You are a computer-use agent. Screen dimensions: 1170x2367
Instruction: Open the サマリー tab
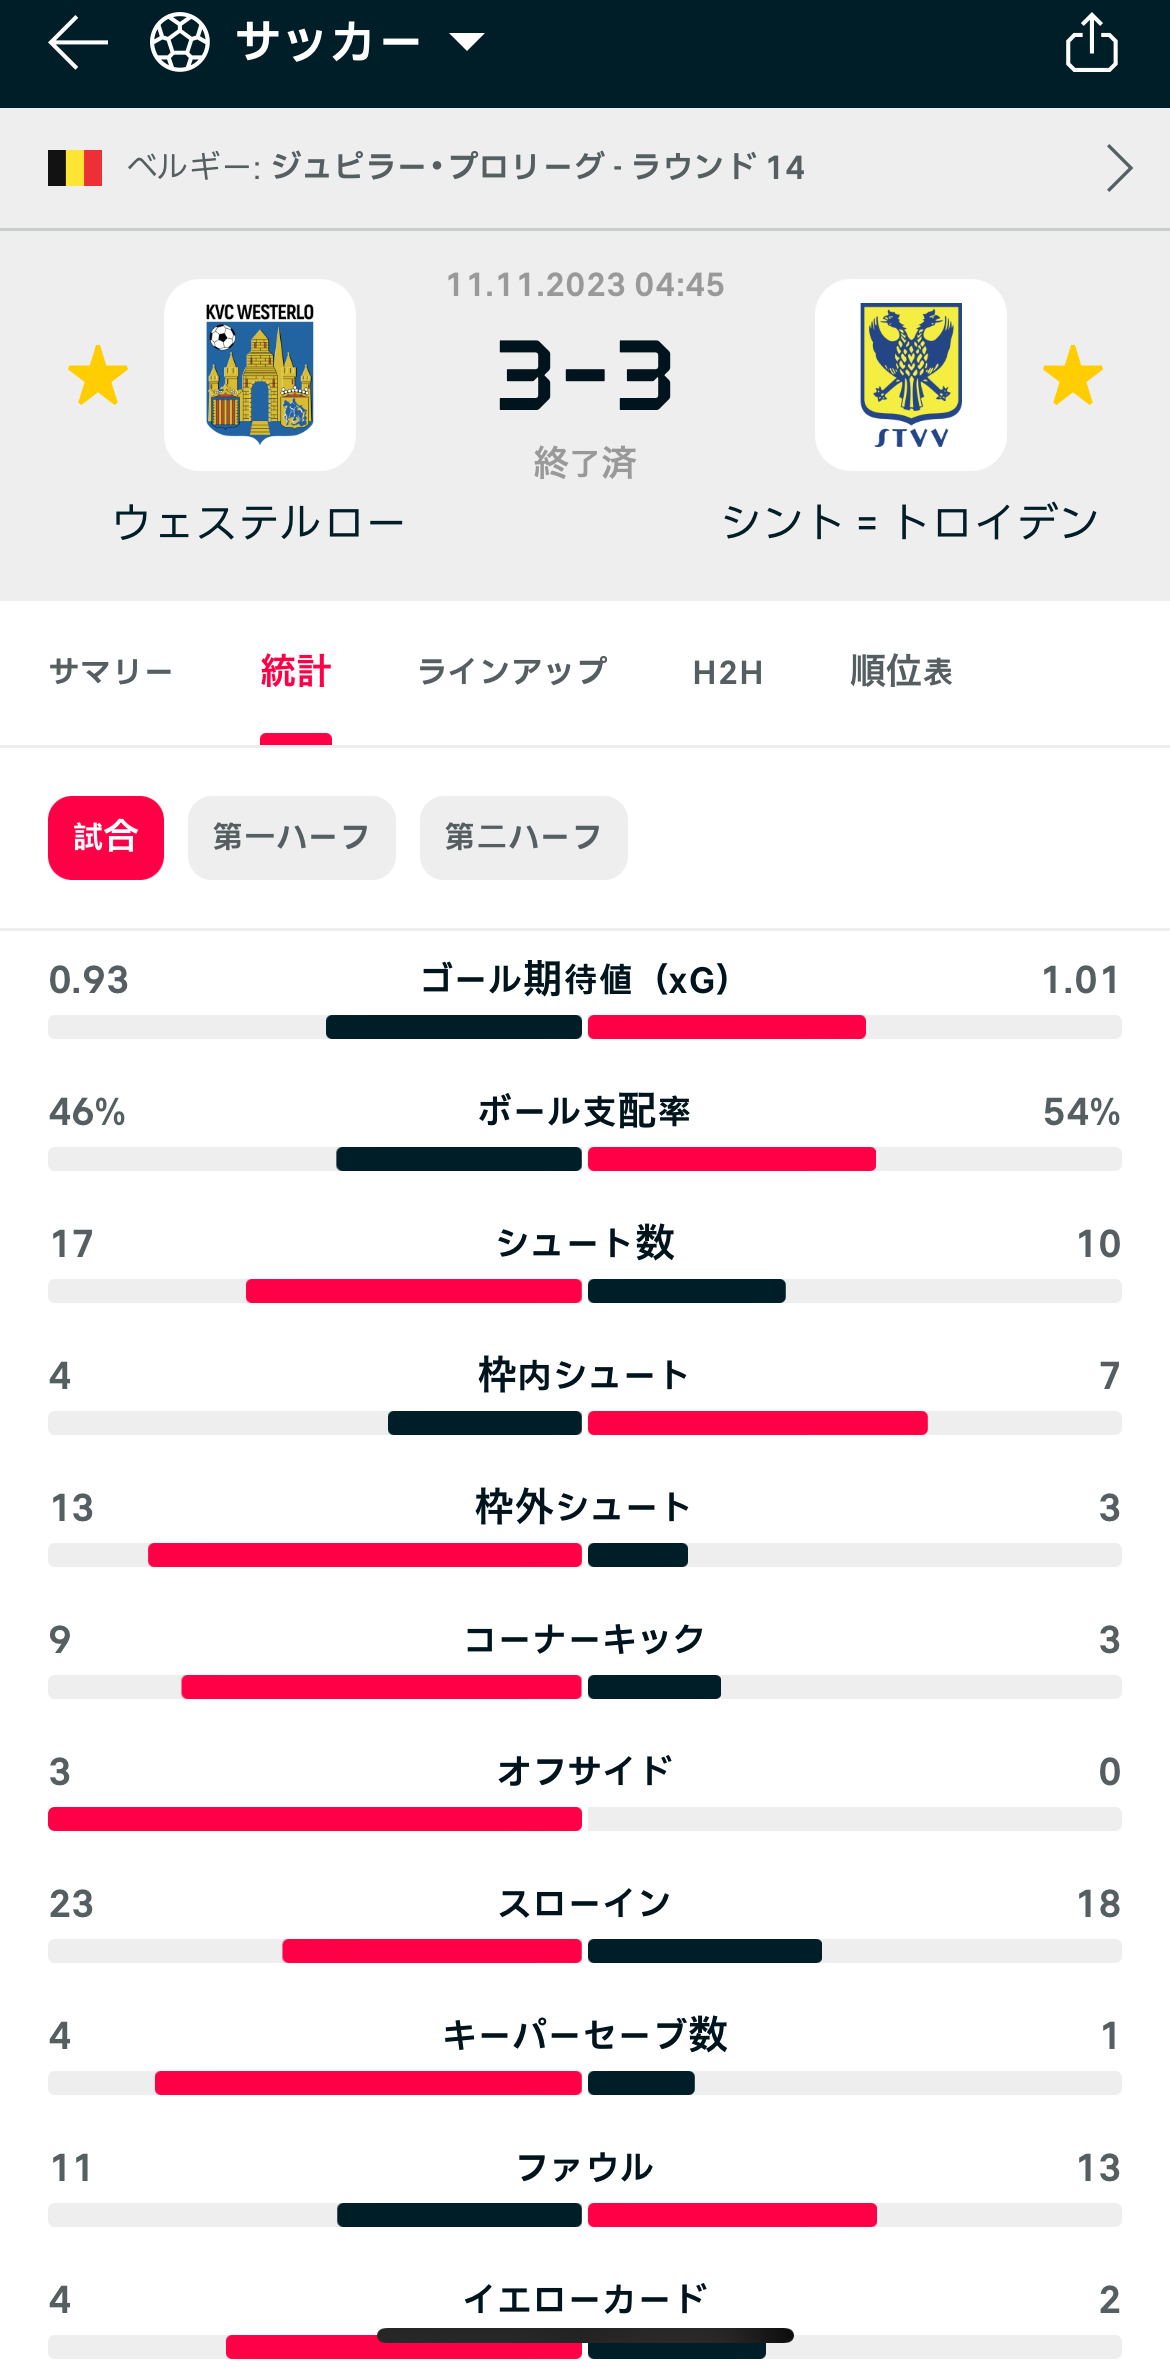[111, 671]
